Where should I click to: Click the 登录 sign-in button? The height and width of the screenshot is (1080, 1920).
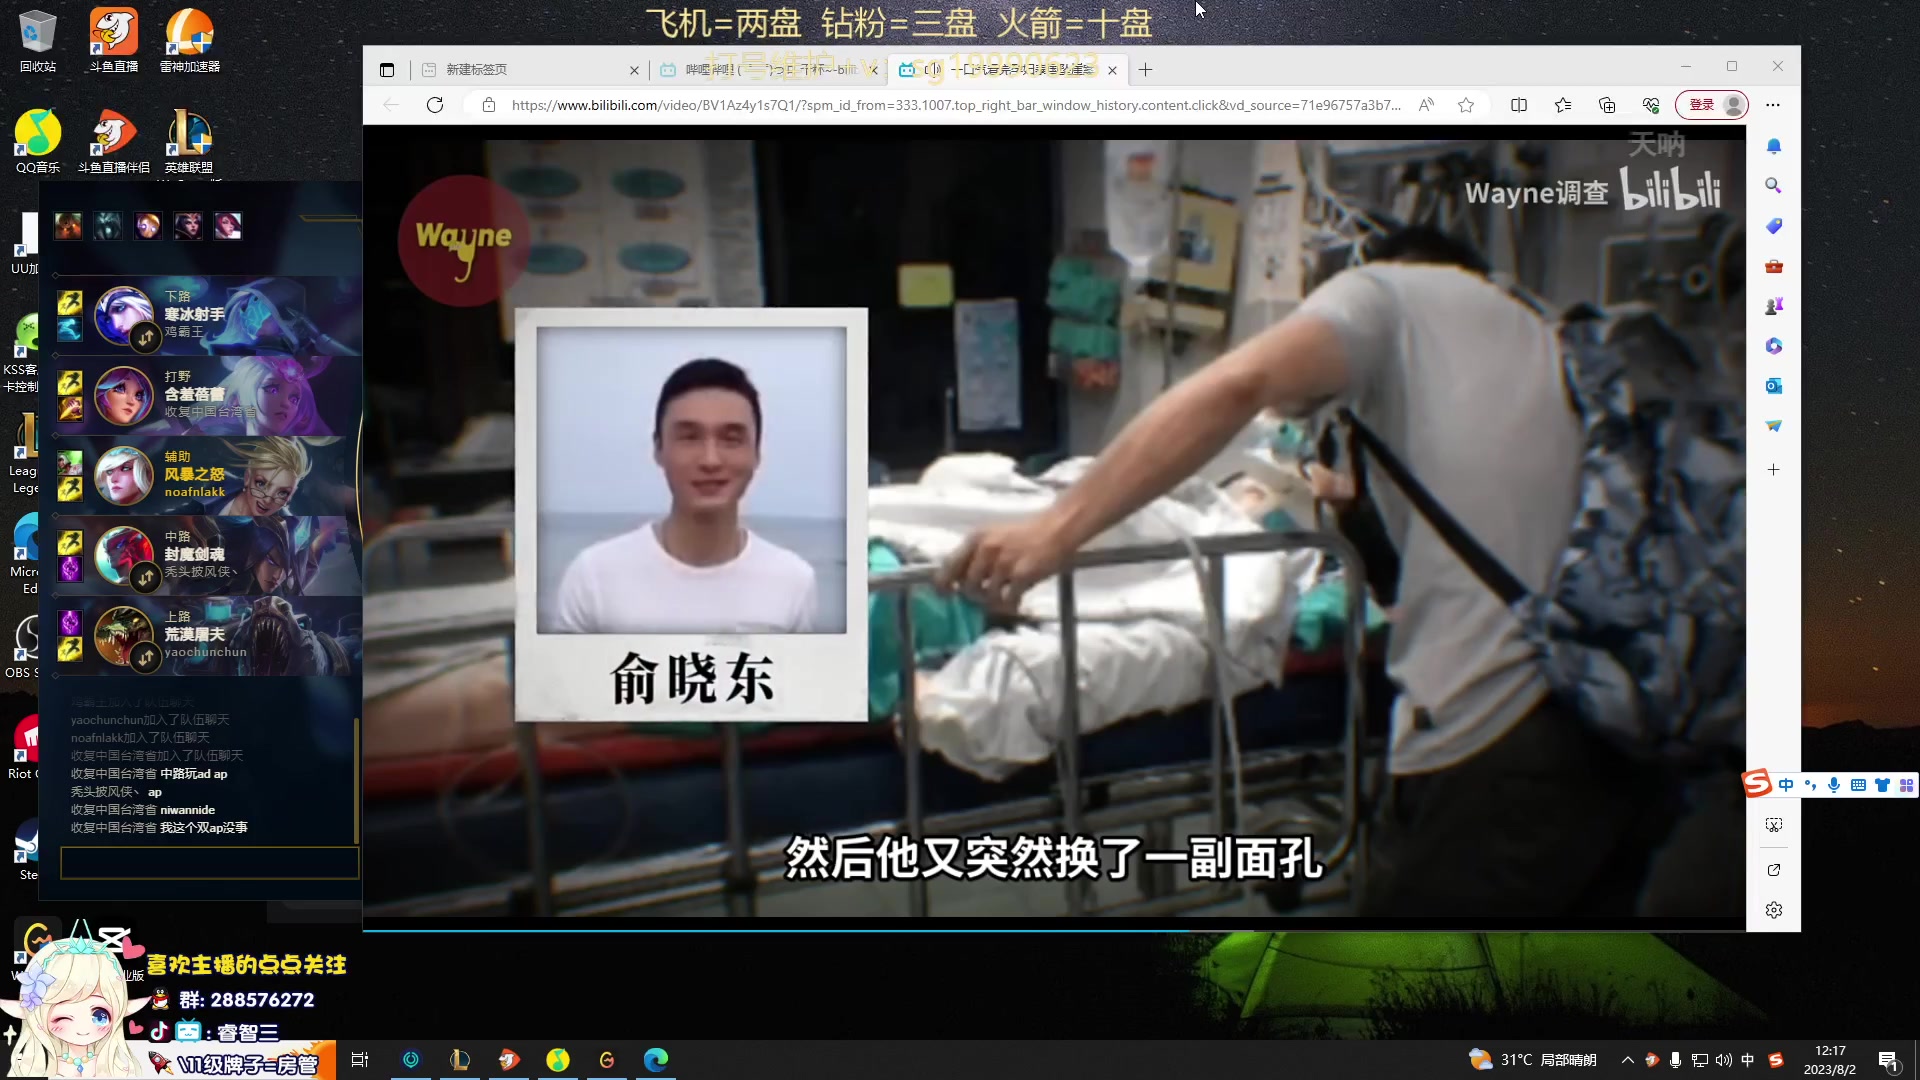1712,105
